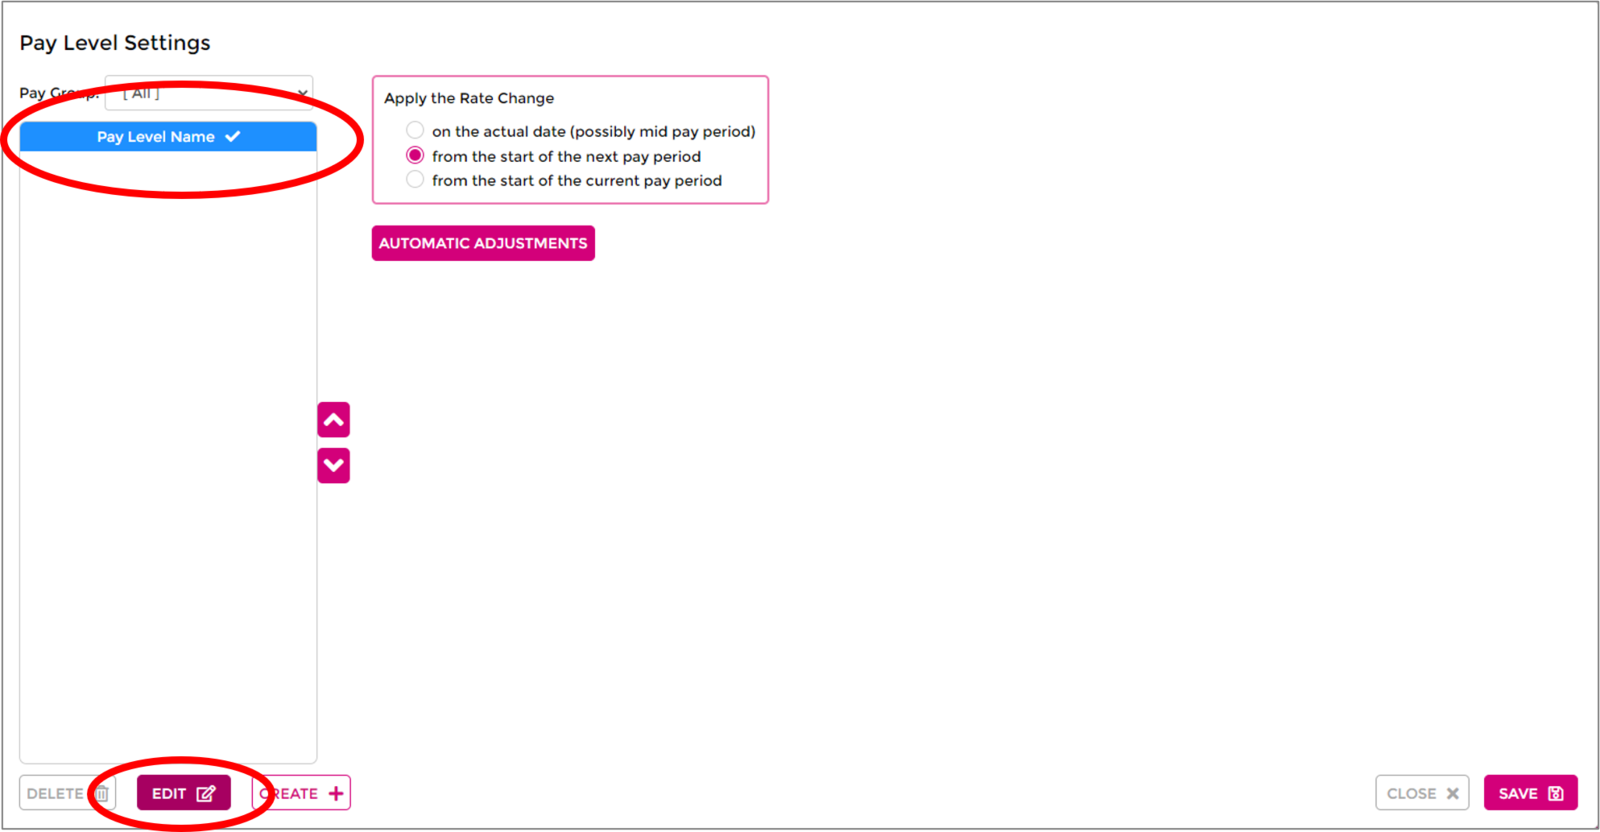
Task: Move pay level up with up chevron
Action: [334, 420]
